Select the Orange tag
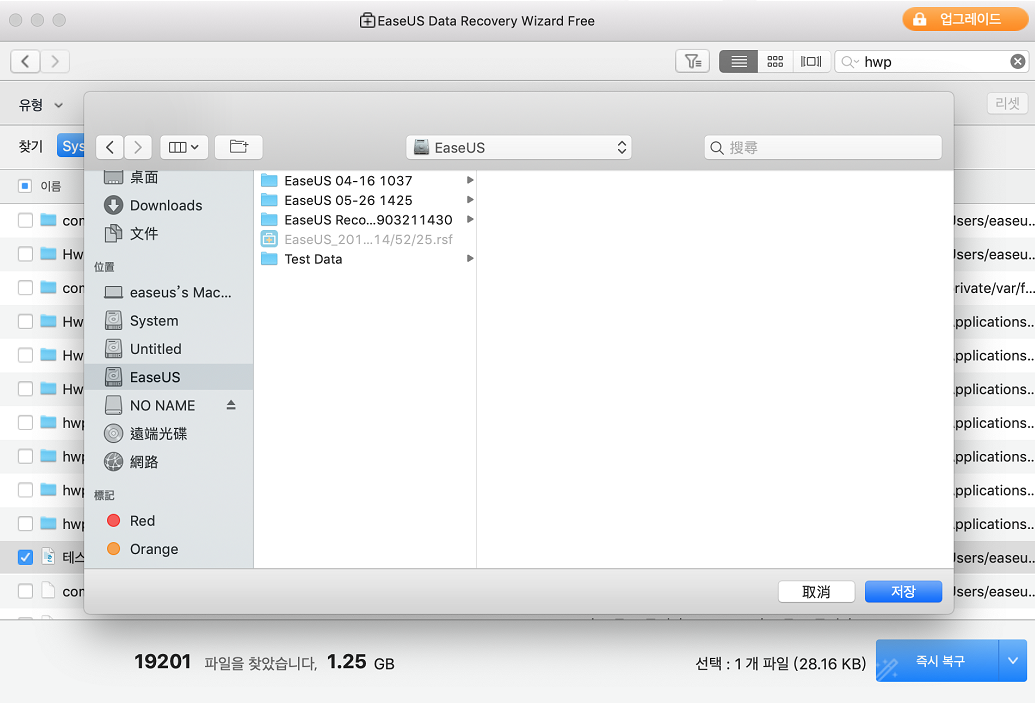The width and height of the screenshot is (1035, 703). coord(168,549)
